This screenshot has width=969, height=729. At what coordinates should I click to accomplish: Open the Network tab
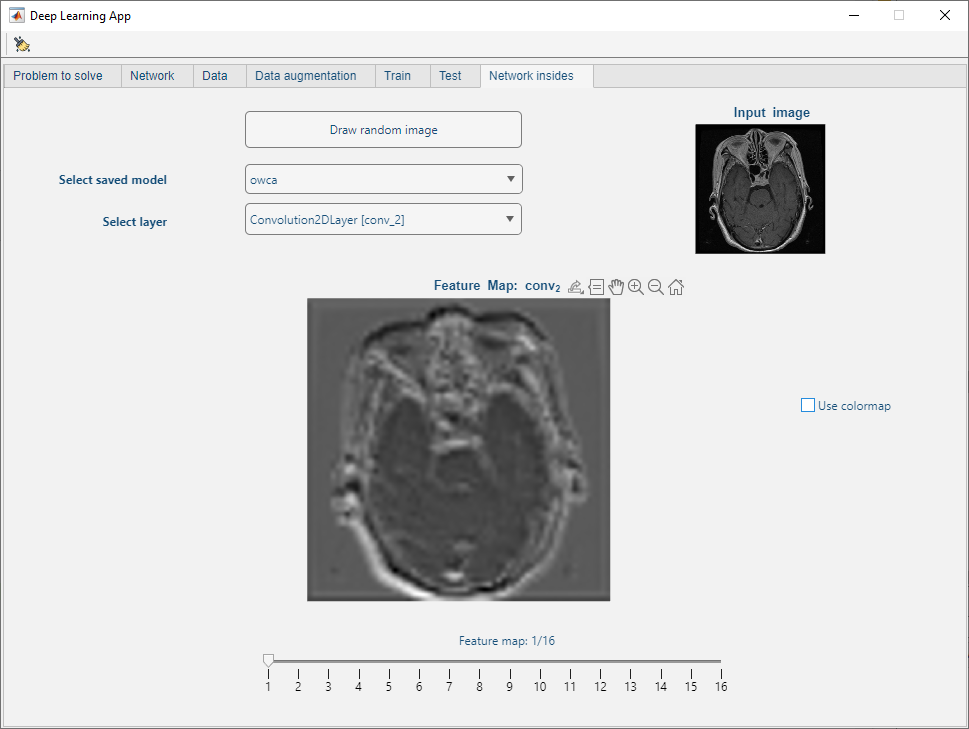pyautogui.click(x=152, y=76)
